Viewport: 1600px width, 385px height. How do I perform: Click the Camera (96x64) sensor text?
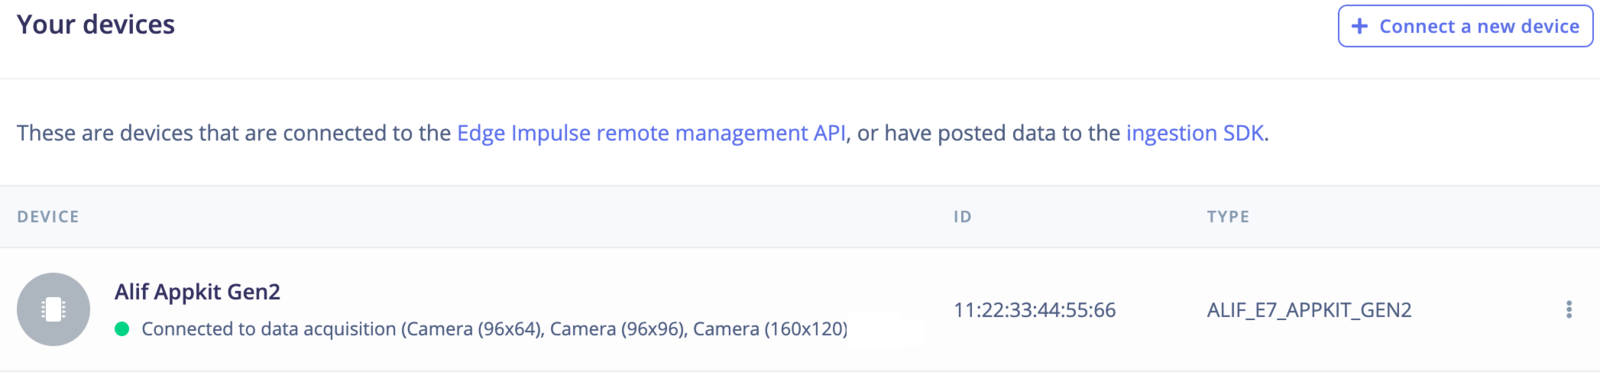point(473,329)
